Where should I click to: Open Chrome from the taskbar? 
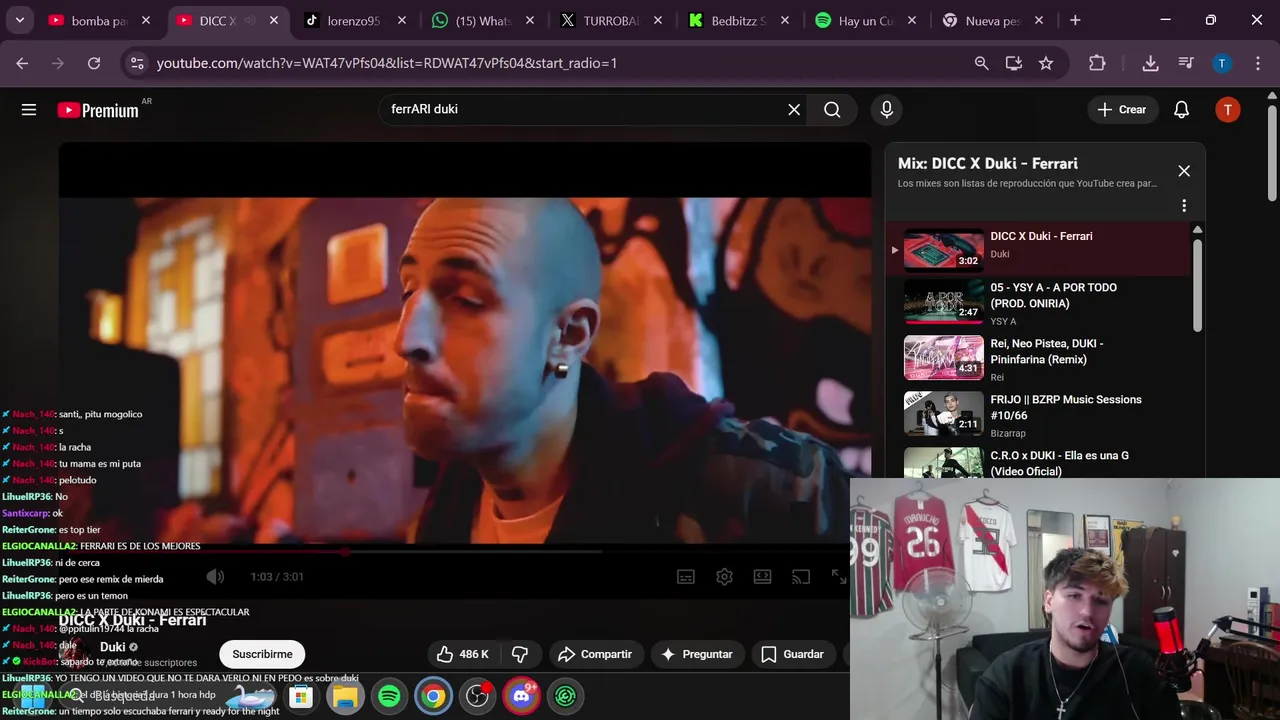click(434, 696)
